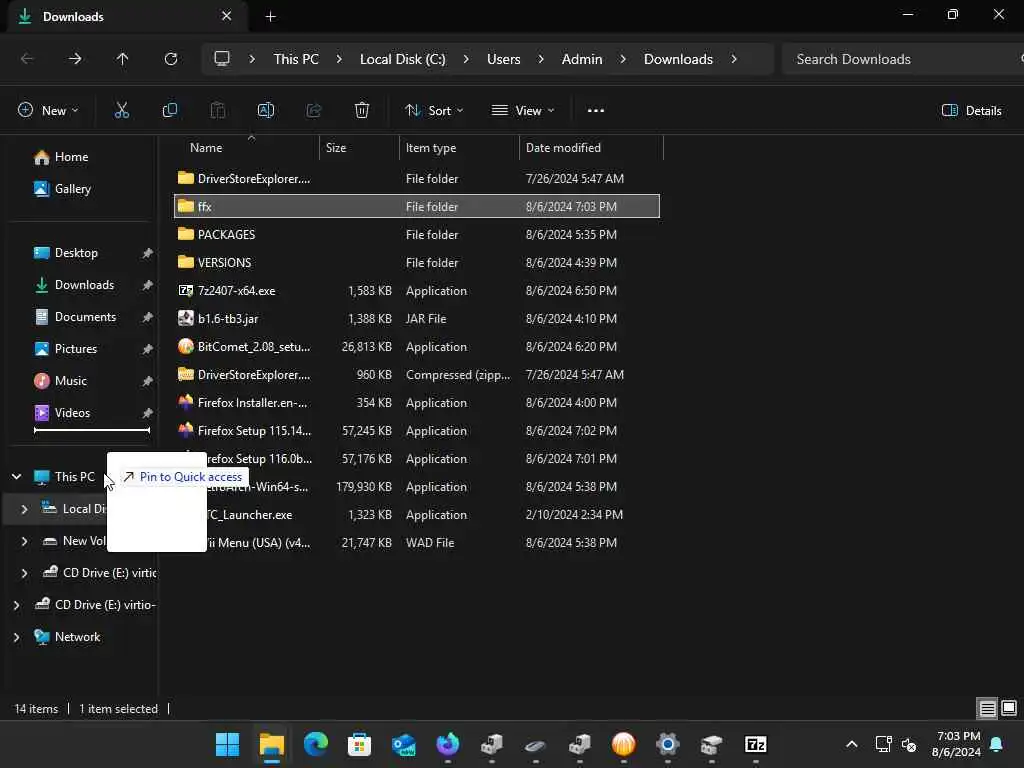Image resolution: width=1024 pixels, height=768 pixels.
Task: Click the Windows Start button
Action: (227, 744)
